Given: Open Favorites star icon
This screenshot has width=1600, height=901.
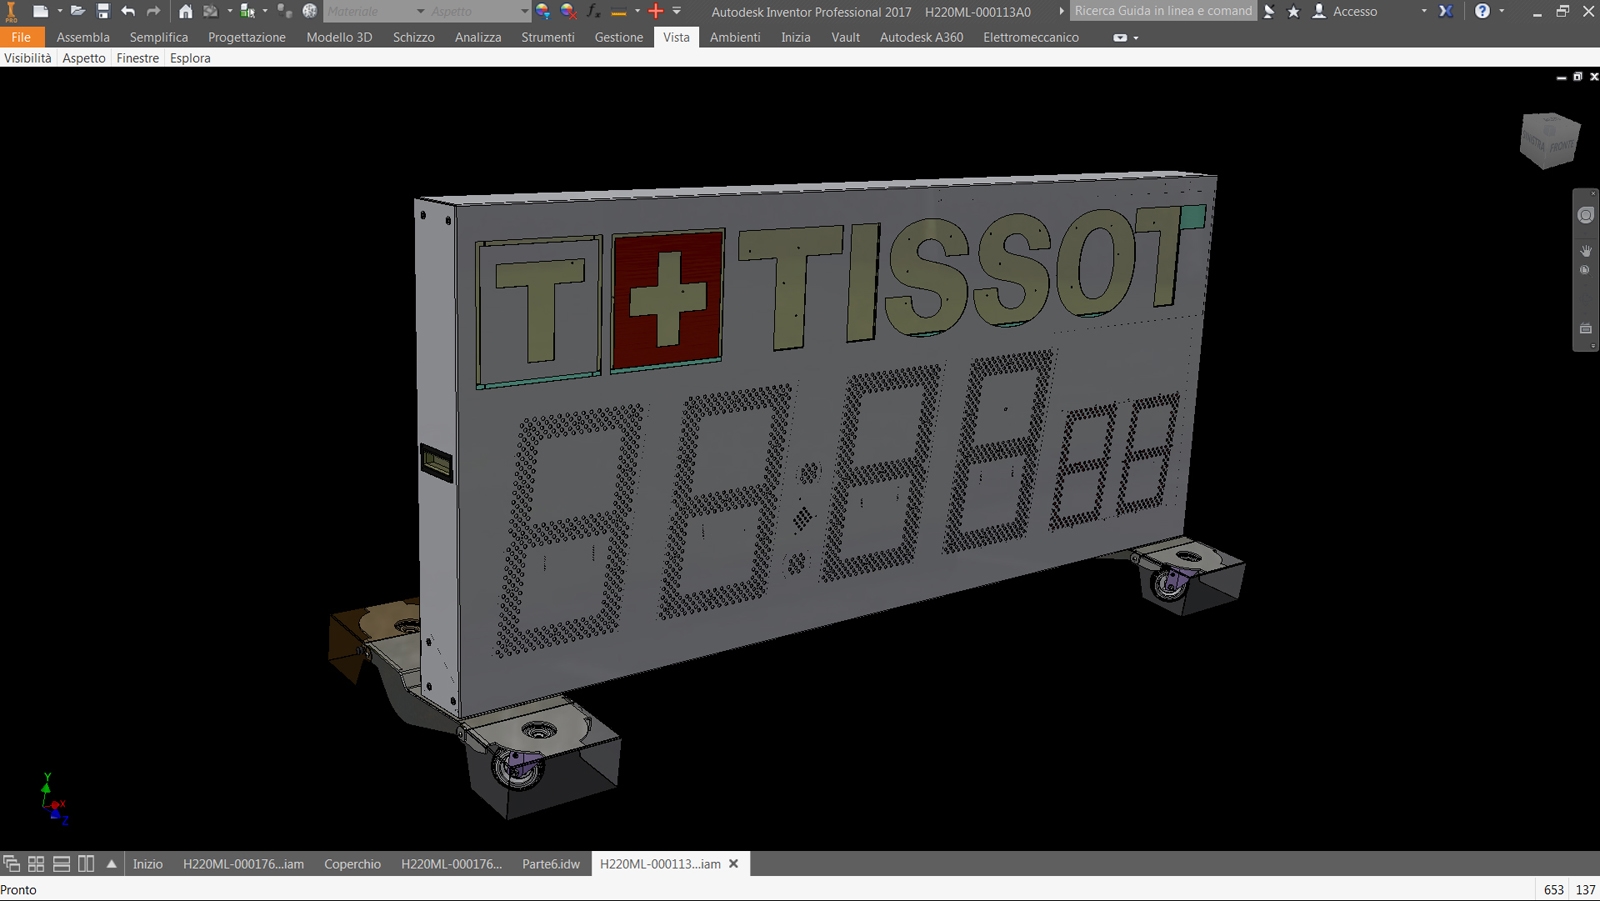Looking at the screenshot, I should (x=1293, y=11).
